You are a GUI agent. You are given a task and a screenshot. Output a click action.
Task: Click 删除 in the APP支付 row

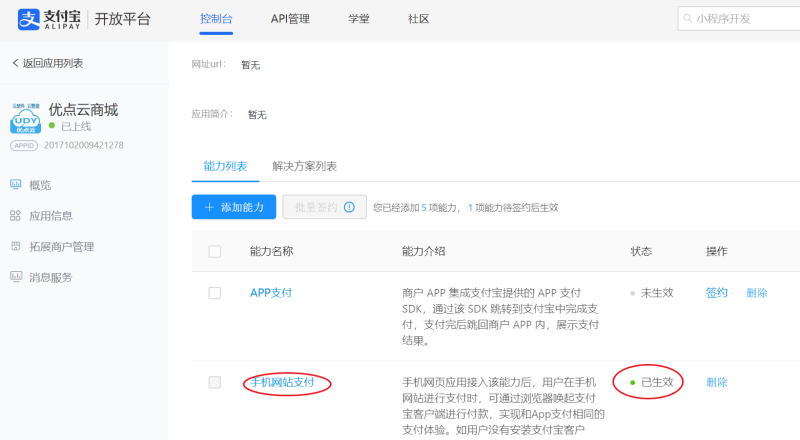coord(757,292)
